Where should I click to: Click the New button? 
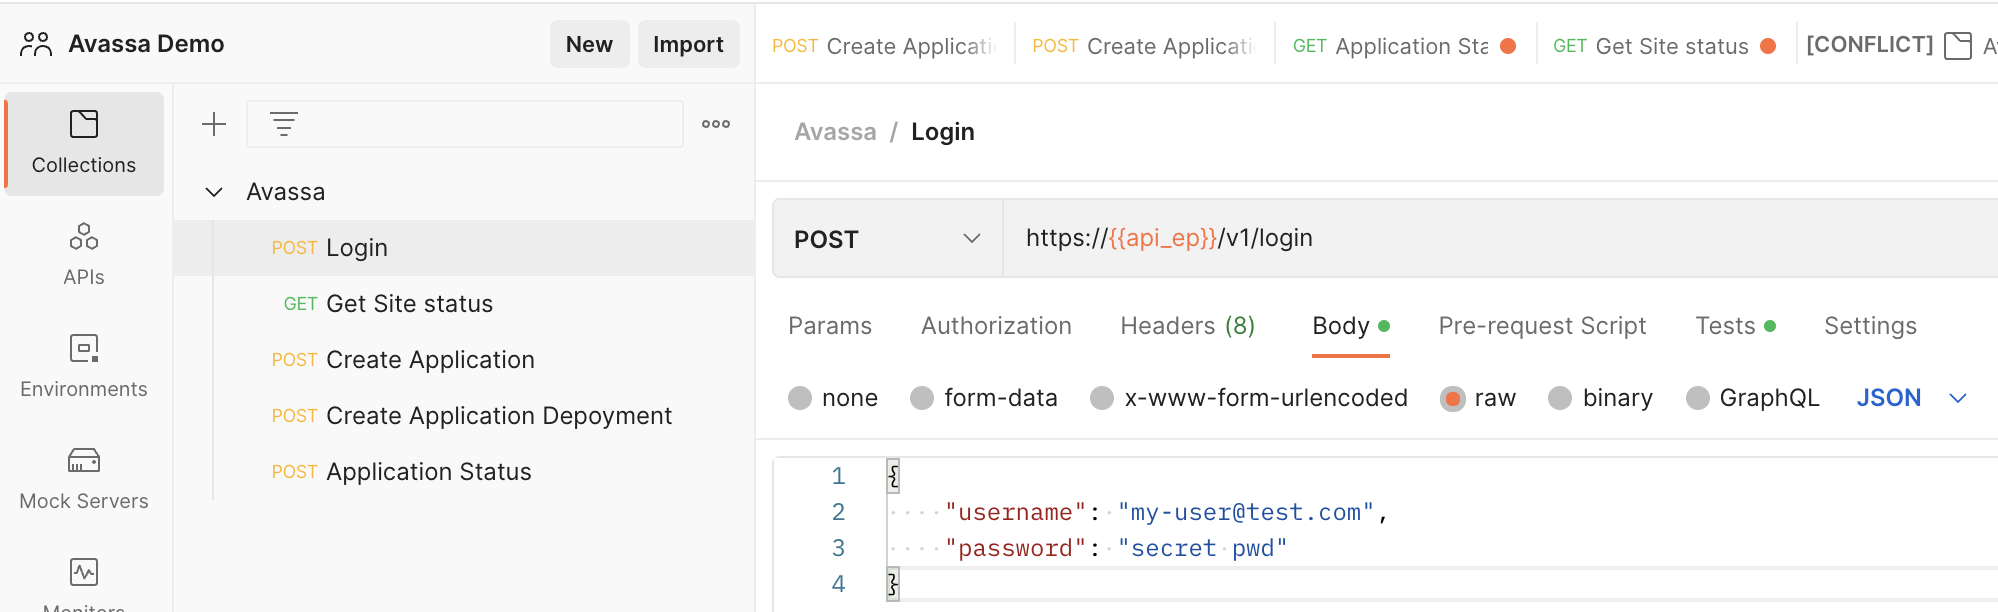pos(589,44)
